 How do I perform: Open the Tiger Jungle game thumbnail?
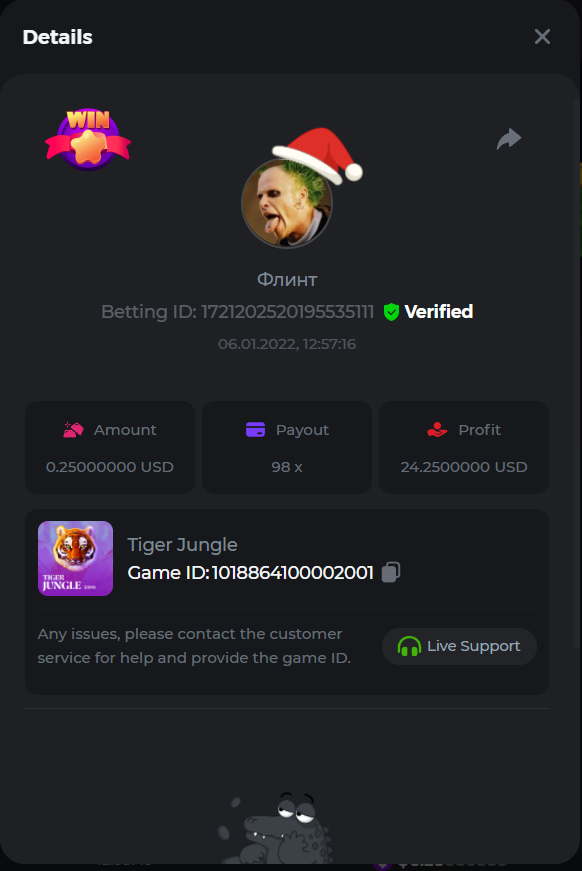(76, 558)
